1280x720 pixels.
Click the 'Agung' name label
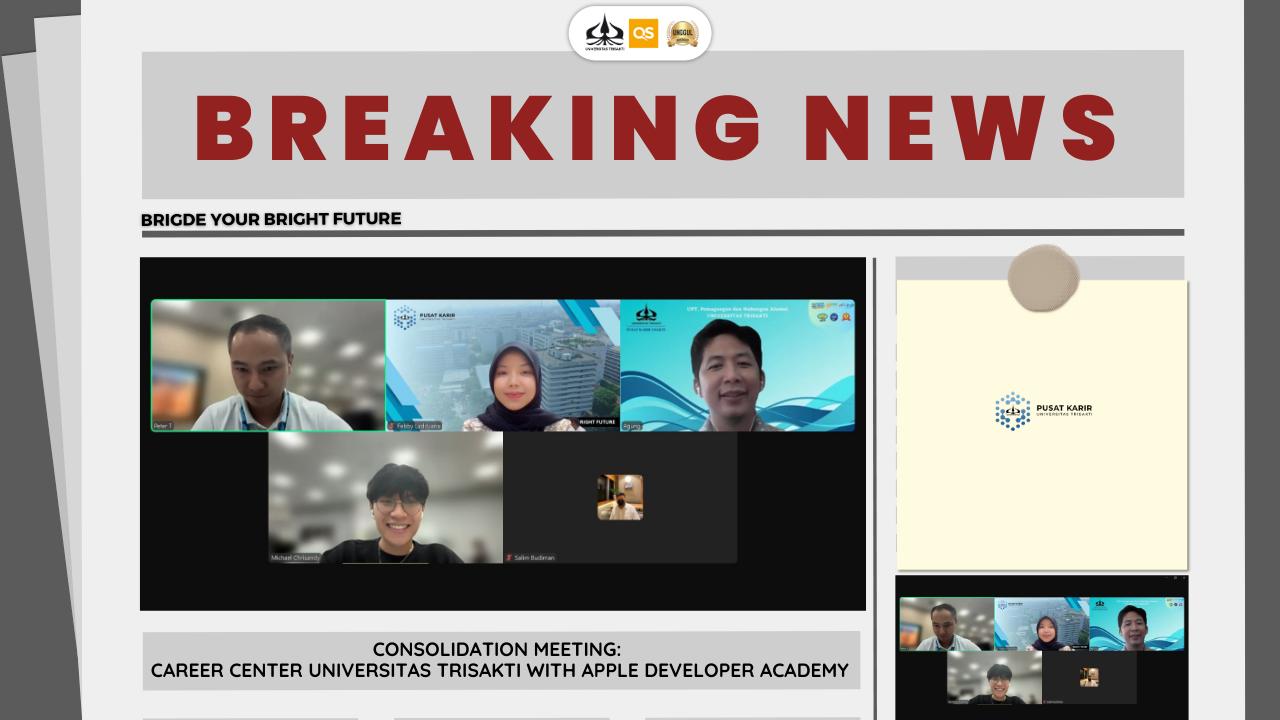coord(631,425)
